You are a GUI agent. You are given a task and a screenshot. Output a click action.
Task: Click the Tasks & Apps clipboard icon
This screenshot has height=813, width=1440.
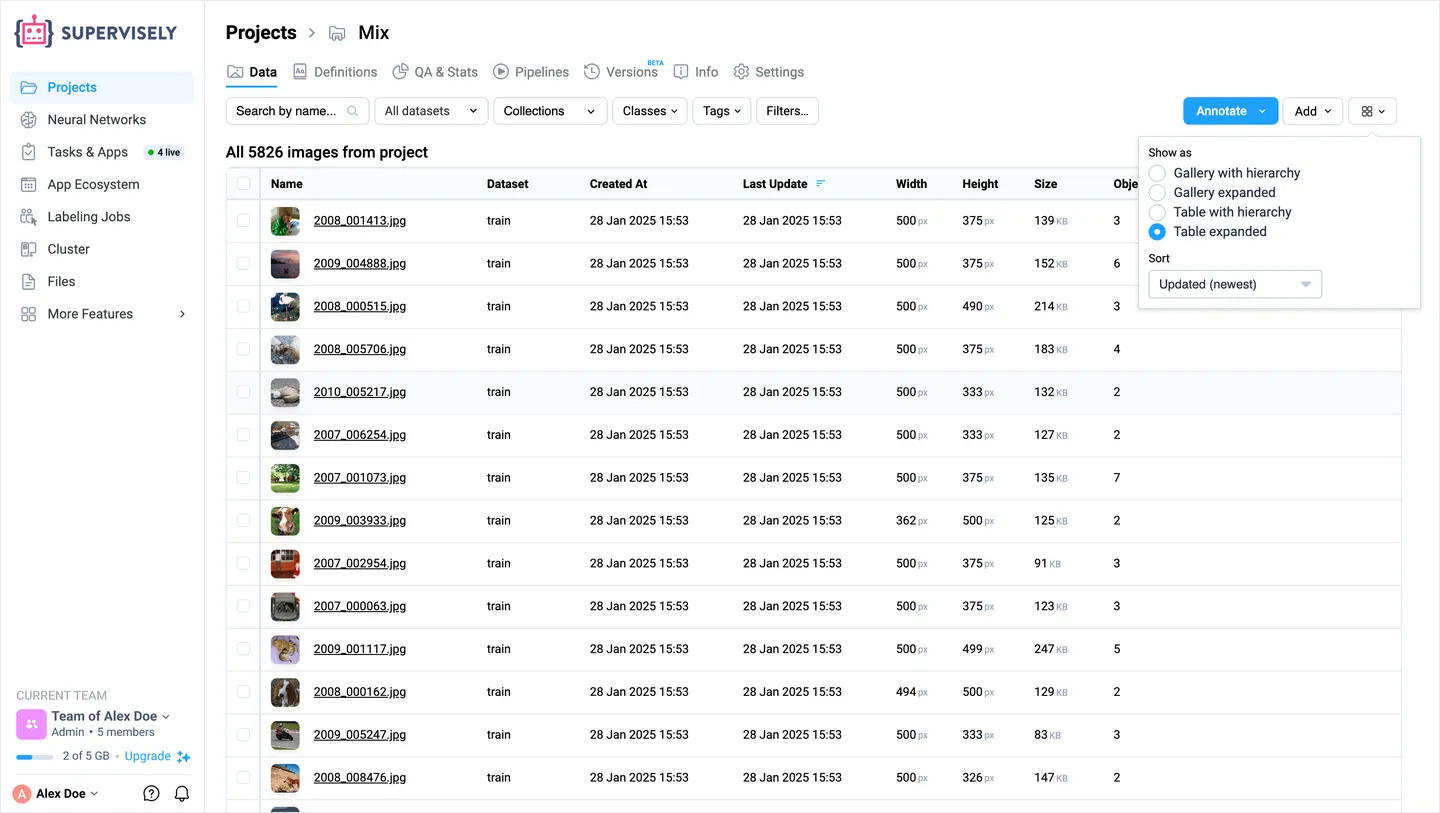[29, 152]
